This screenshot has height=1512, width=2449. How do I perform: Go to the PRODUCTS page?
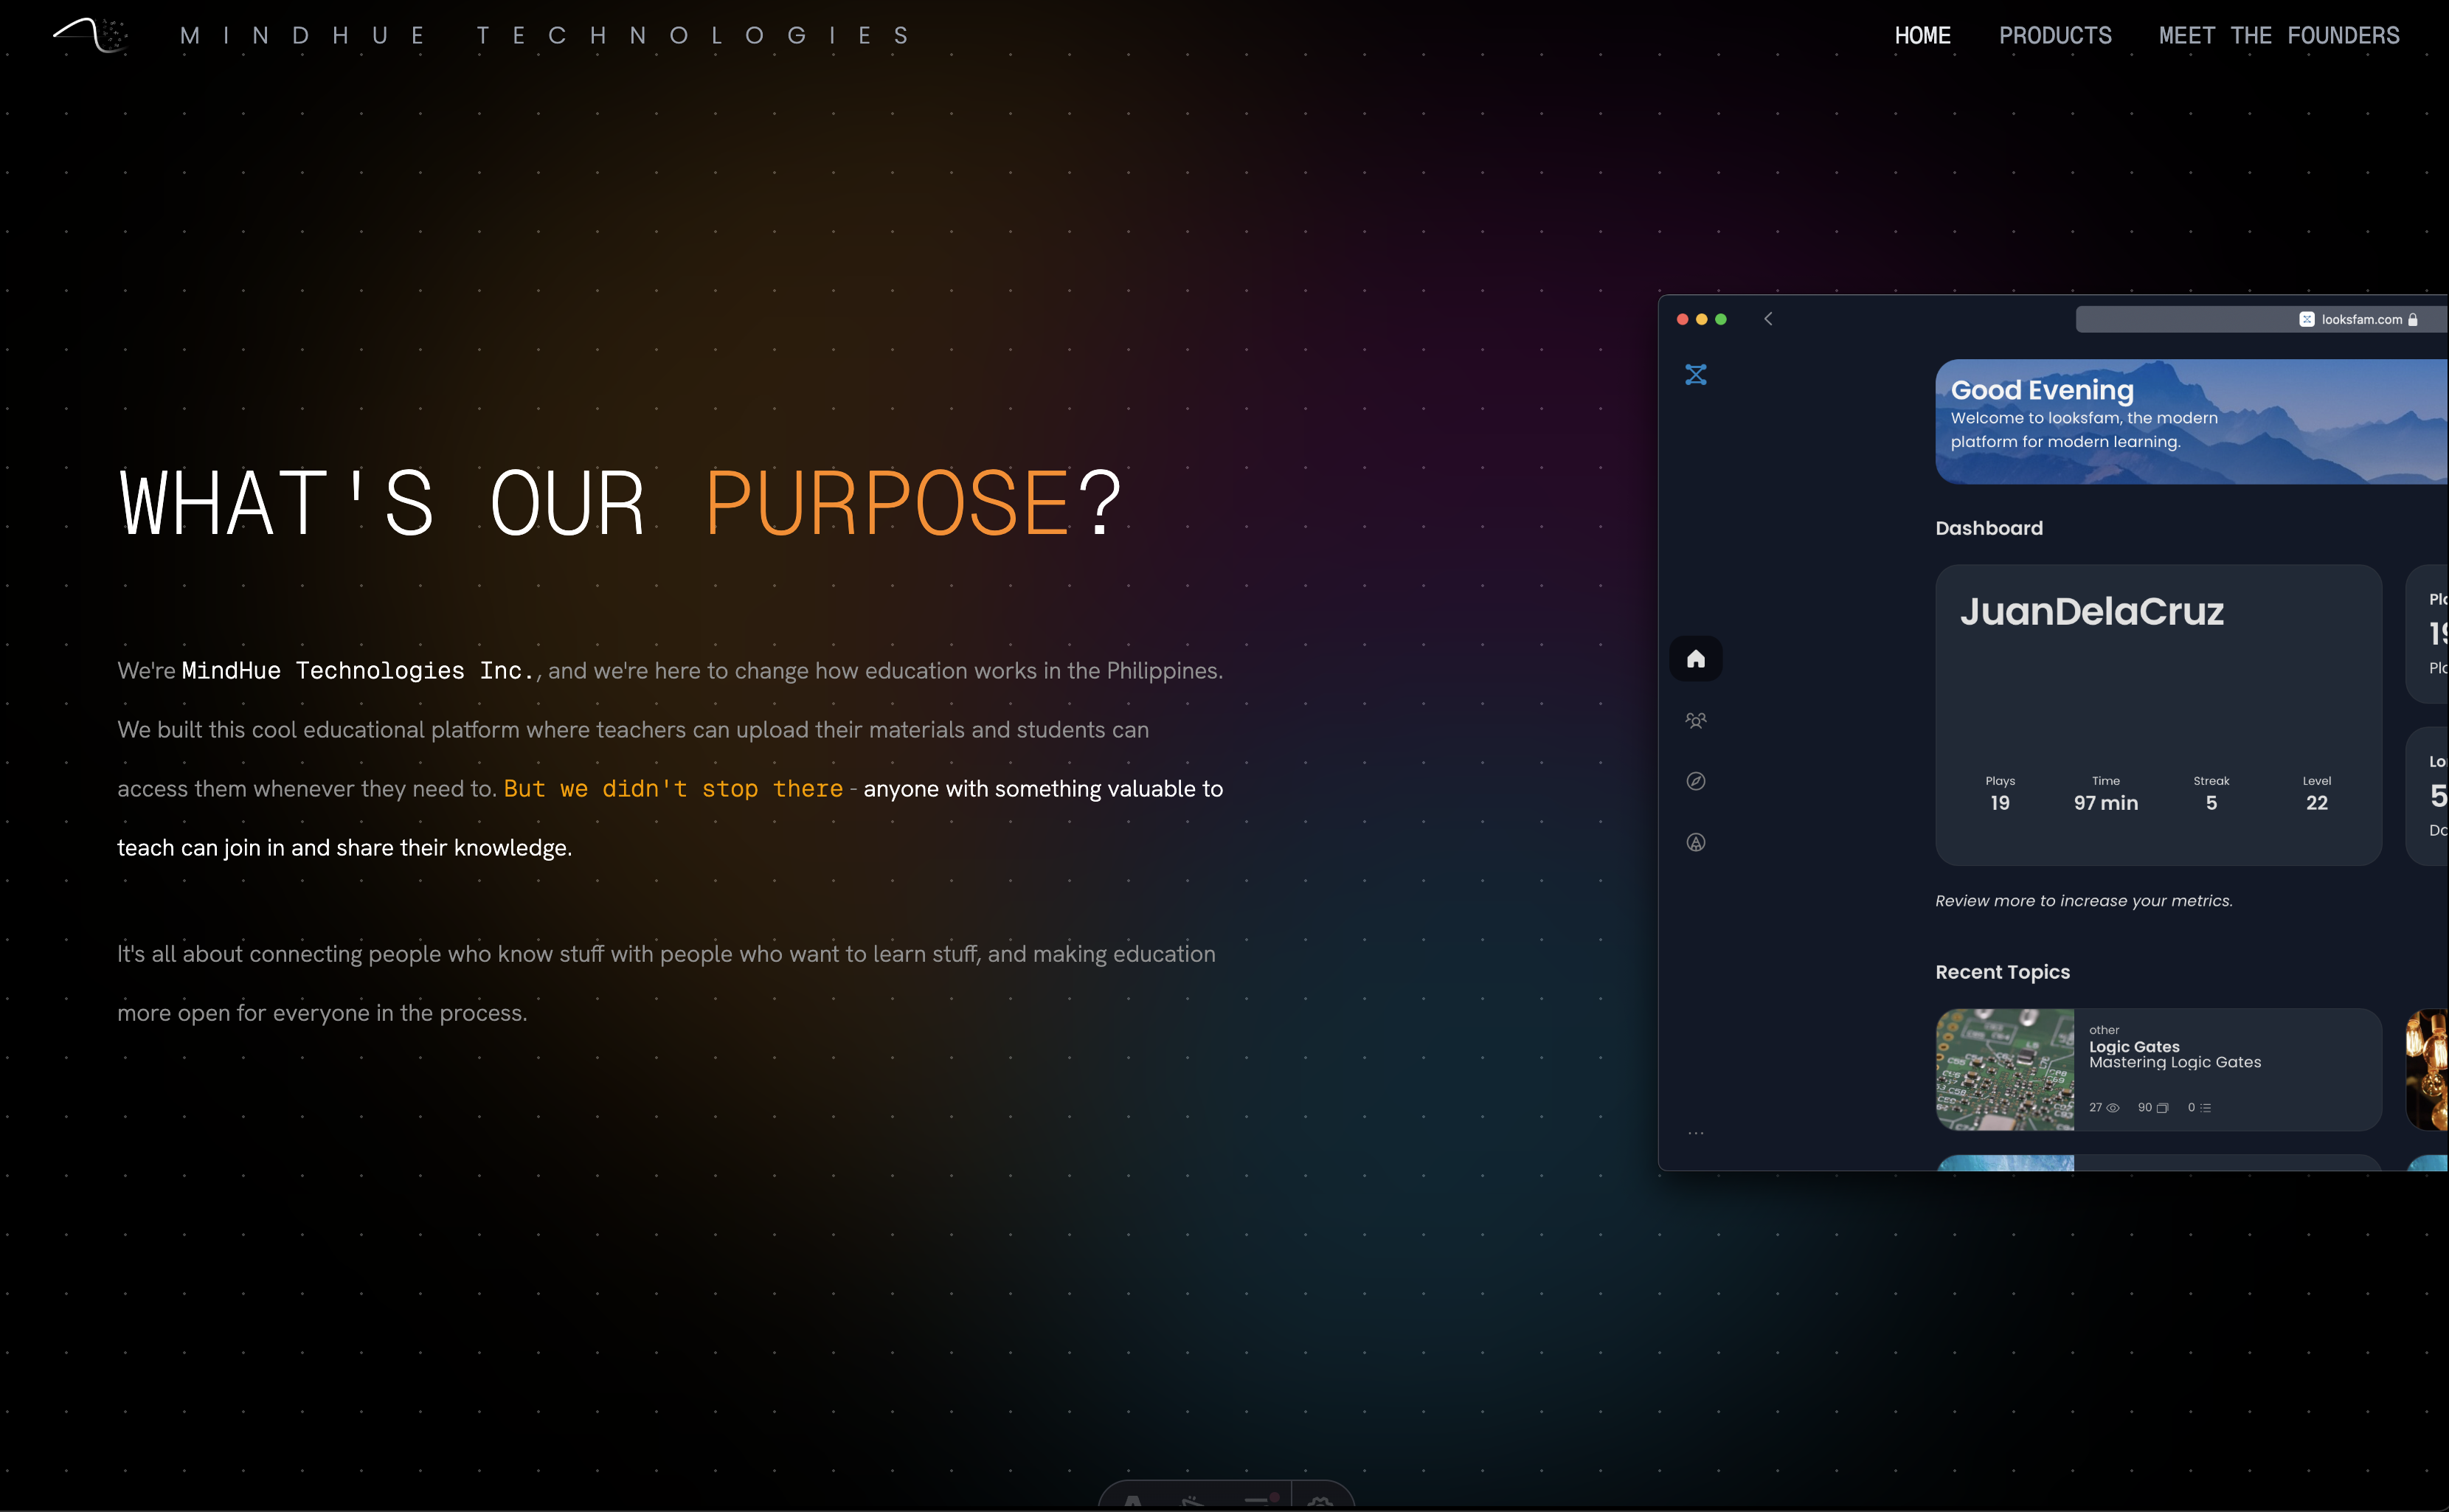(x=2055, y=36)
